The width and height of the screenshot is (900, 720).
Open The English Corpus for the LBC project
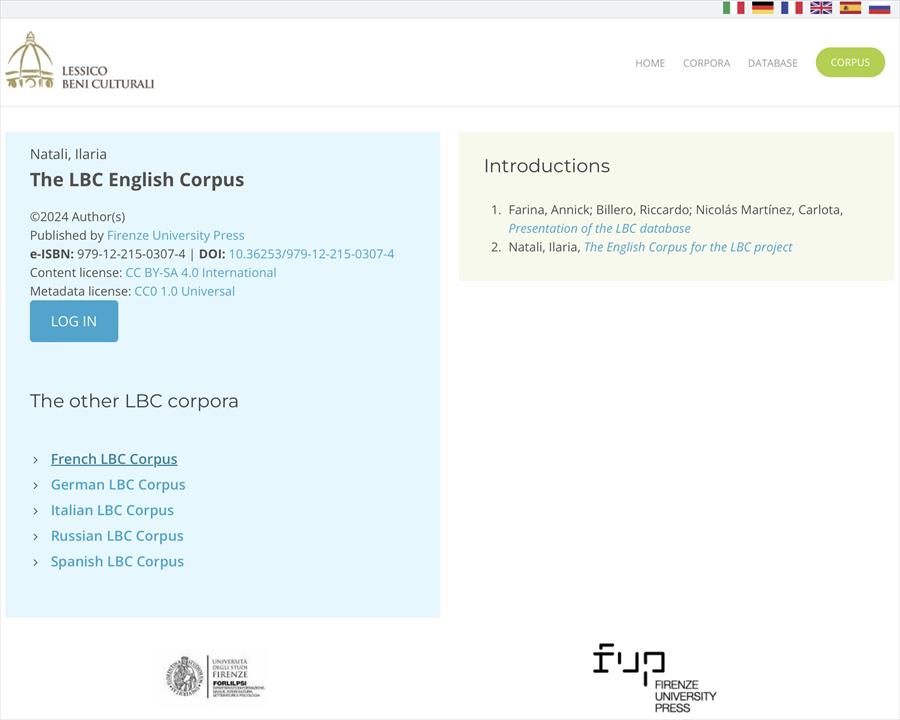tap(688, 247)
